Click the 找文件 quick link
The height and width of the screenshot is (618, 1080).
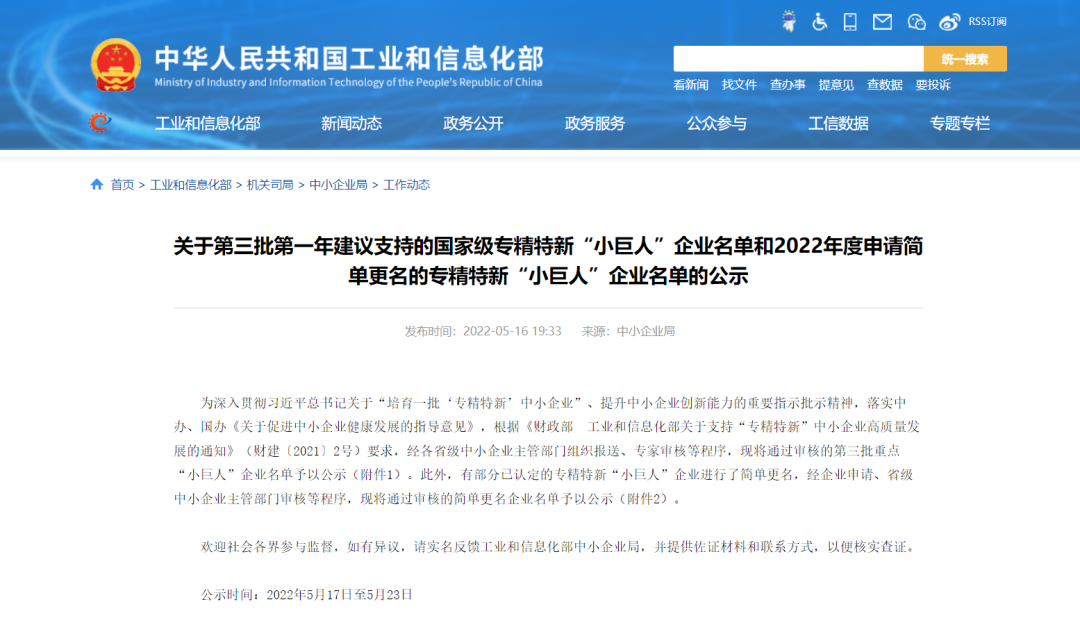(739, 85)
